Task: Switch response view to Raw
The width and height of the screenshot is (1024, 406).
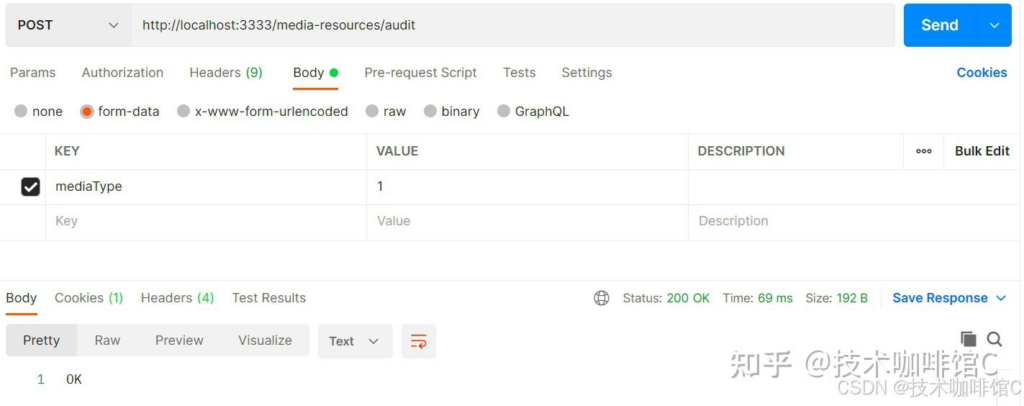Action: (107, 341)
